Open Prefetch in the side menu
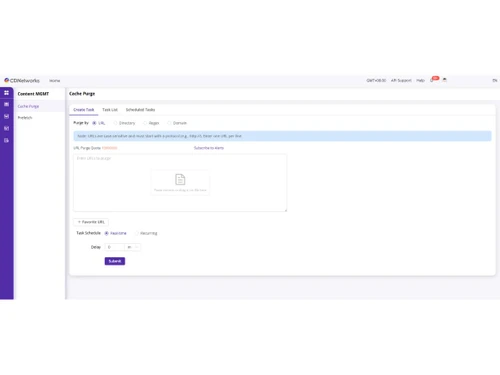500x375 pixels. click(25, 118)
